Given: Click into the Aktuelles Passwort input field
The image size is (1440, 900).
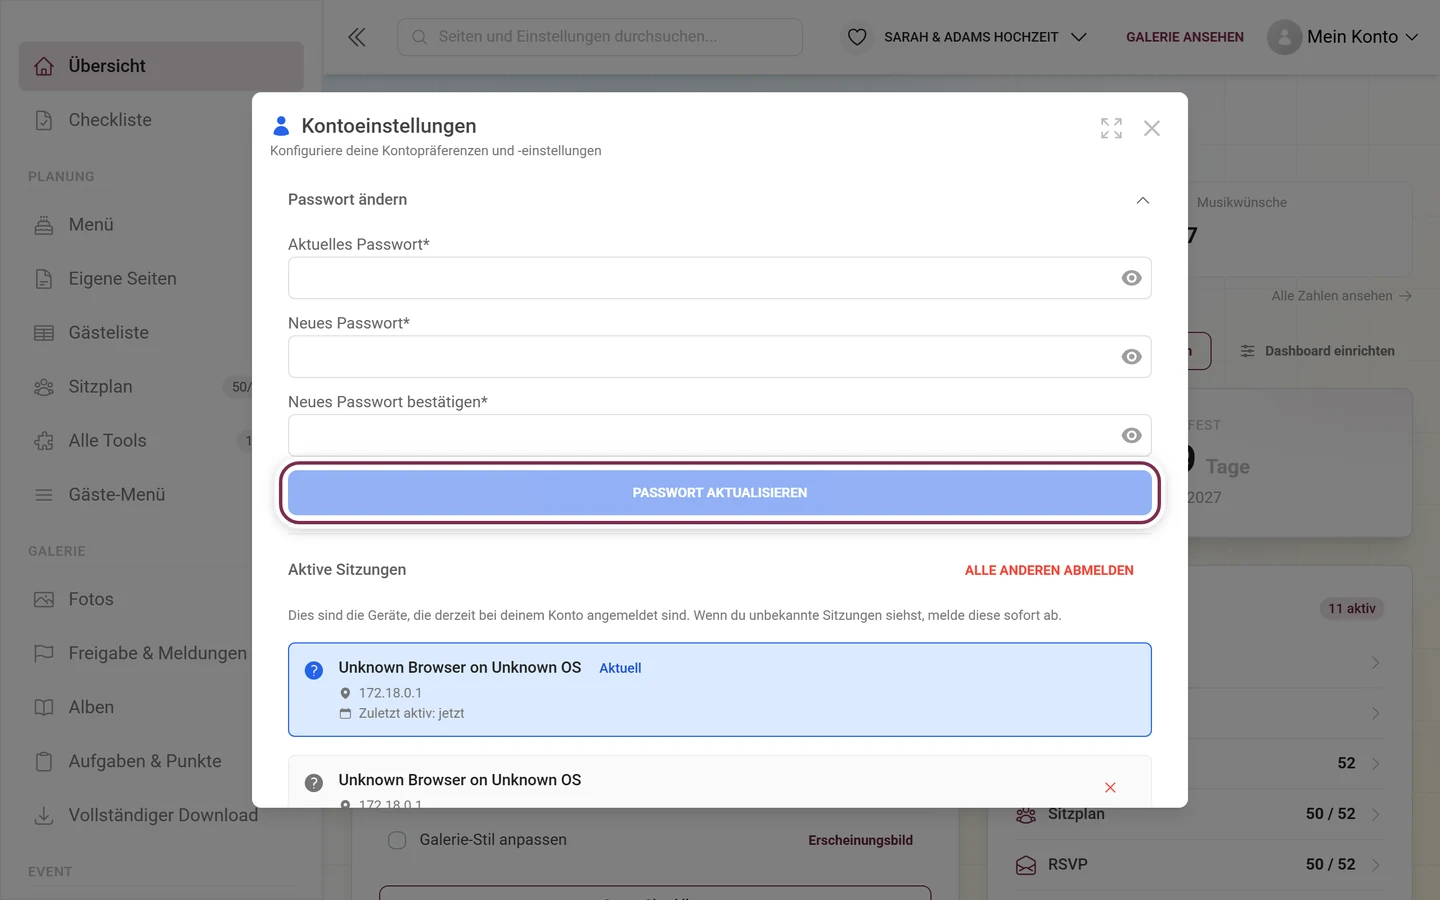Looking at the screenshot, I should pyautogui.click(x=700, y=278).
